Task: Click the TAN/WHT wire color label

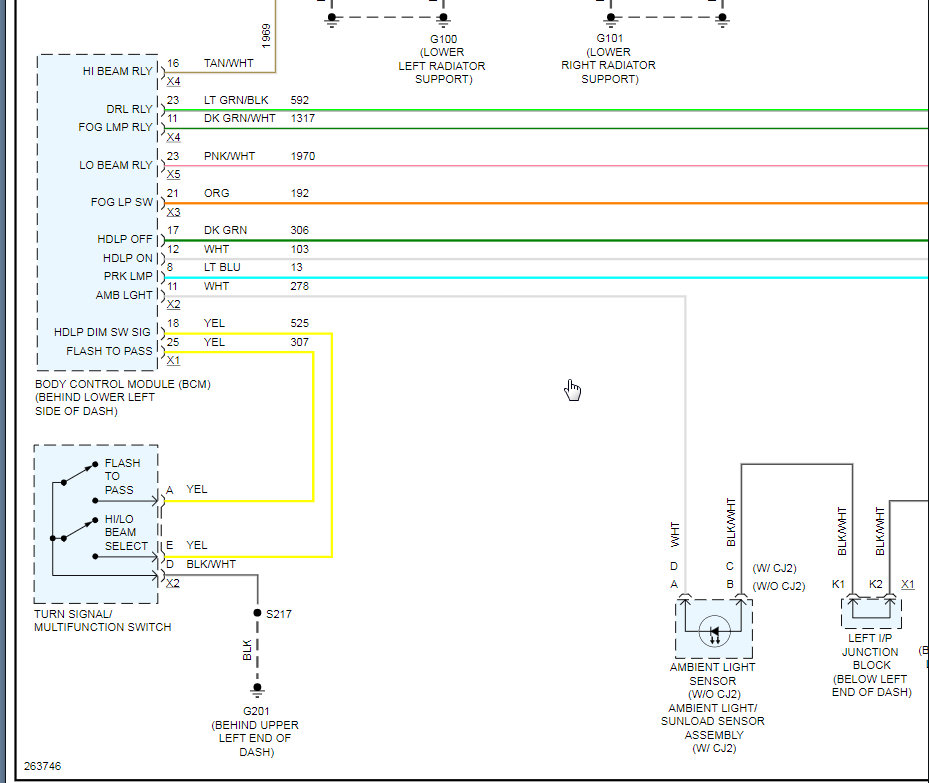Action: [x=229, y=63]
